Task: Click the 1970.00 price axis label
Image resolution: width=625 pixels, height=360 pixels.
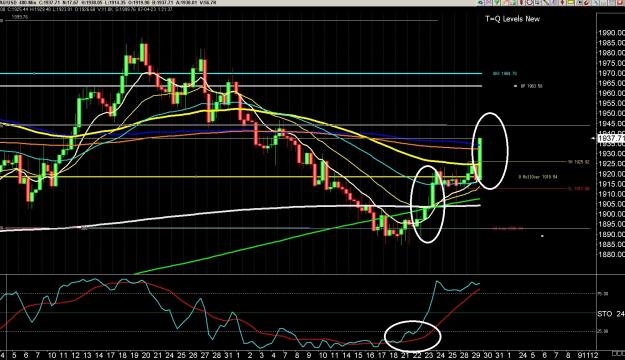Action: (611, 73)
